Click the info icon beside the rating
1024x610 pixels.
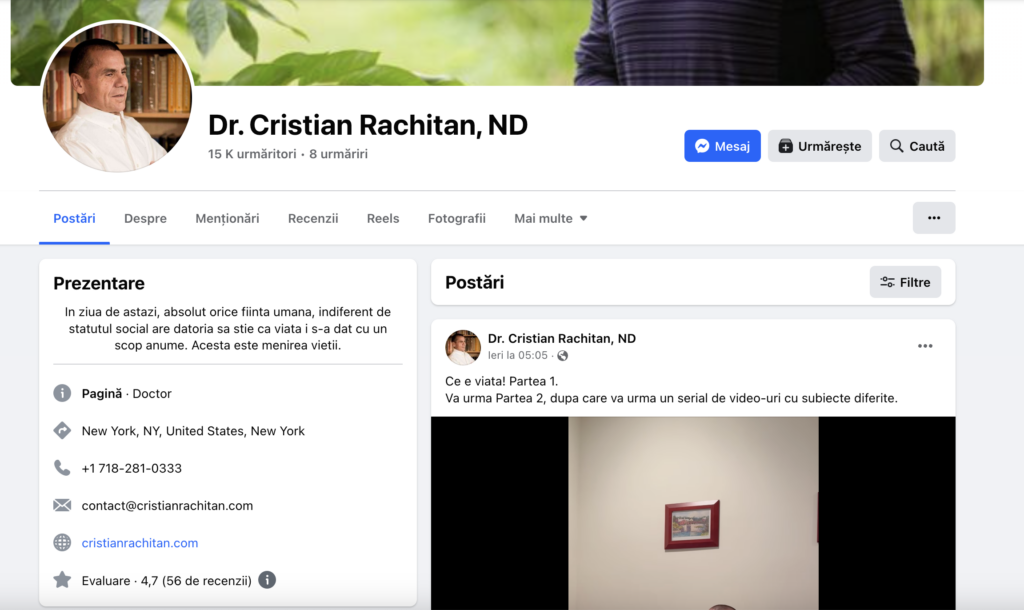(x=267, y=580)
